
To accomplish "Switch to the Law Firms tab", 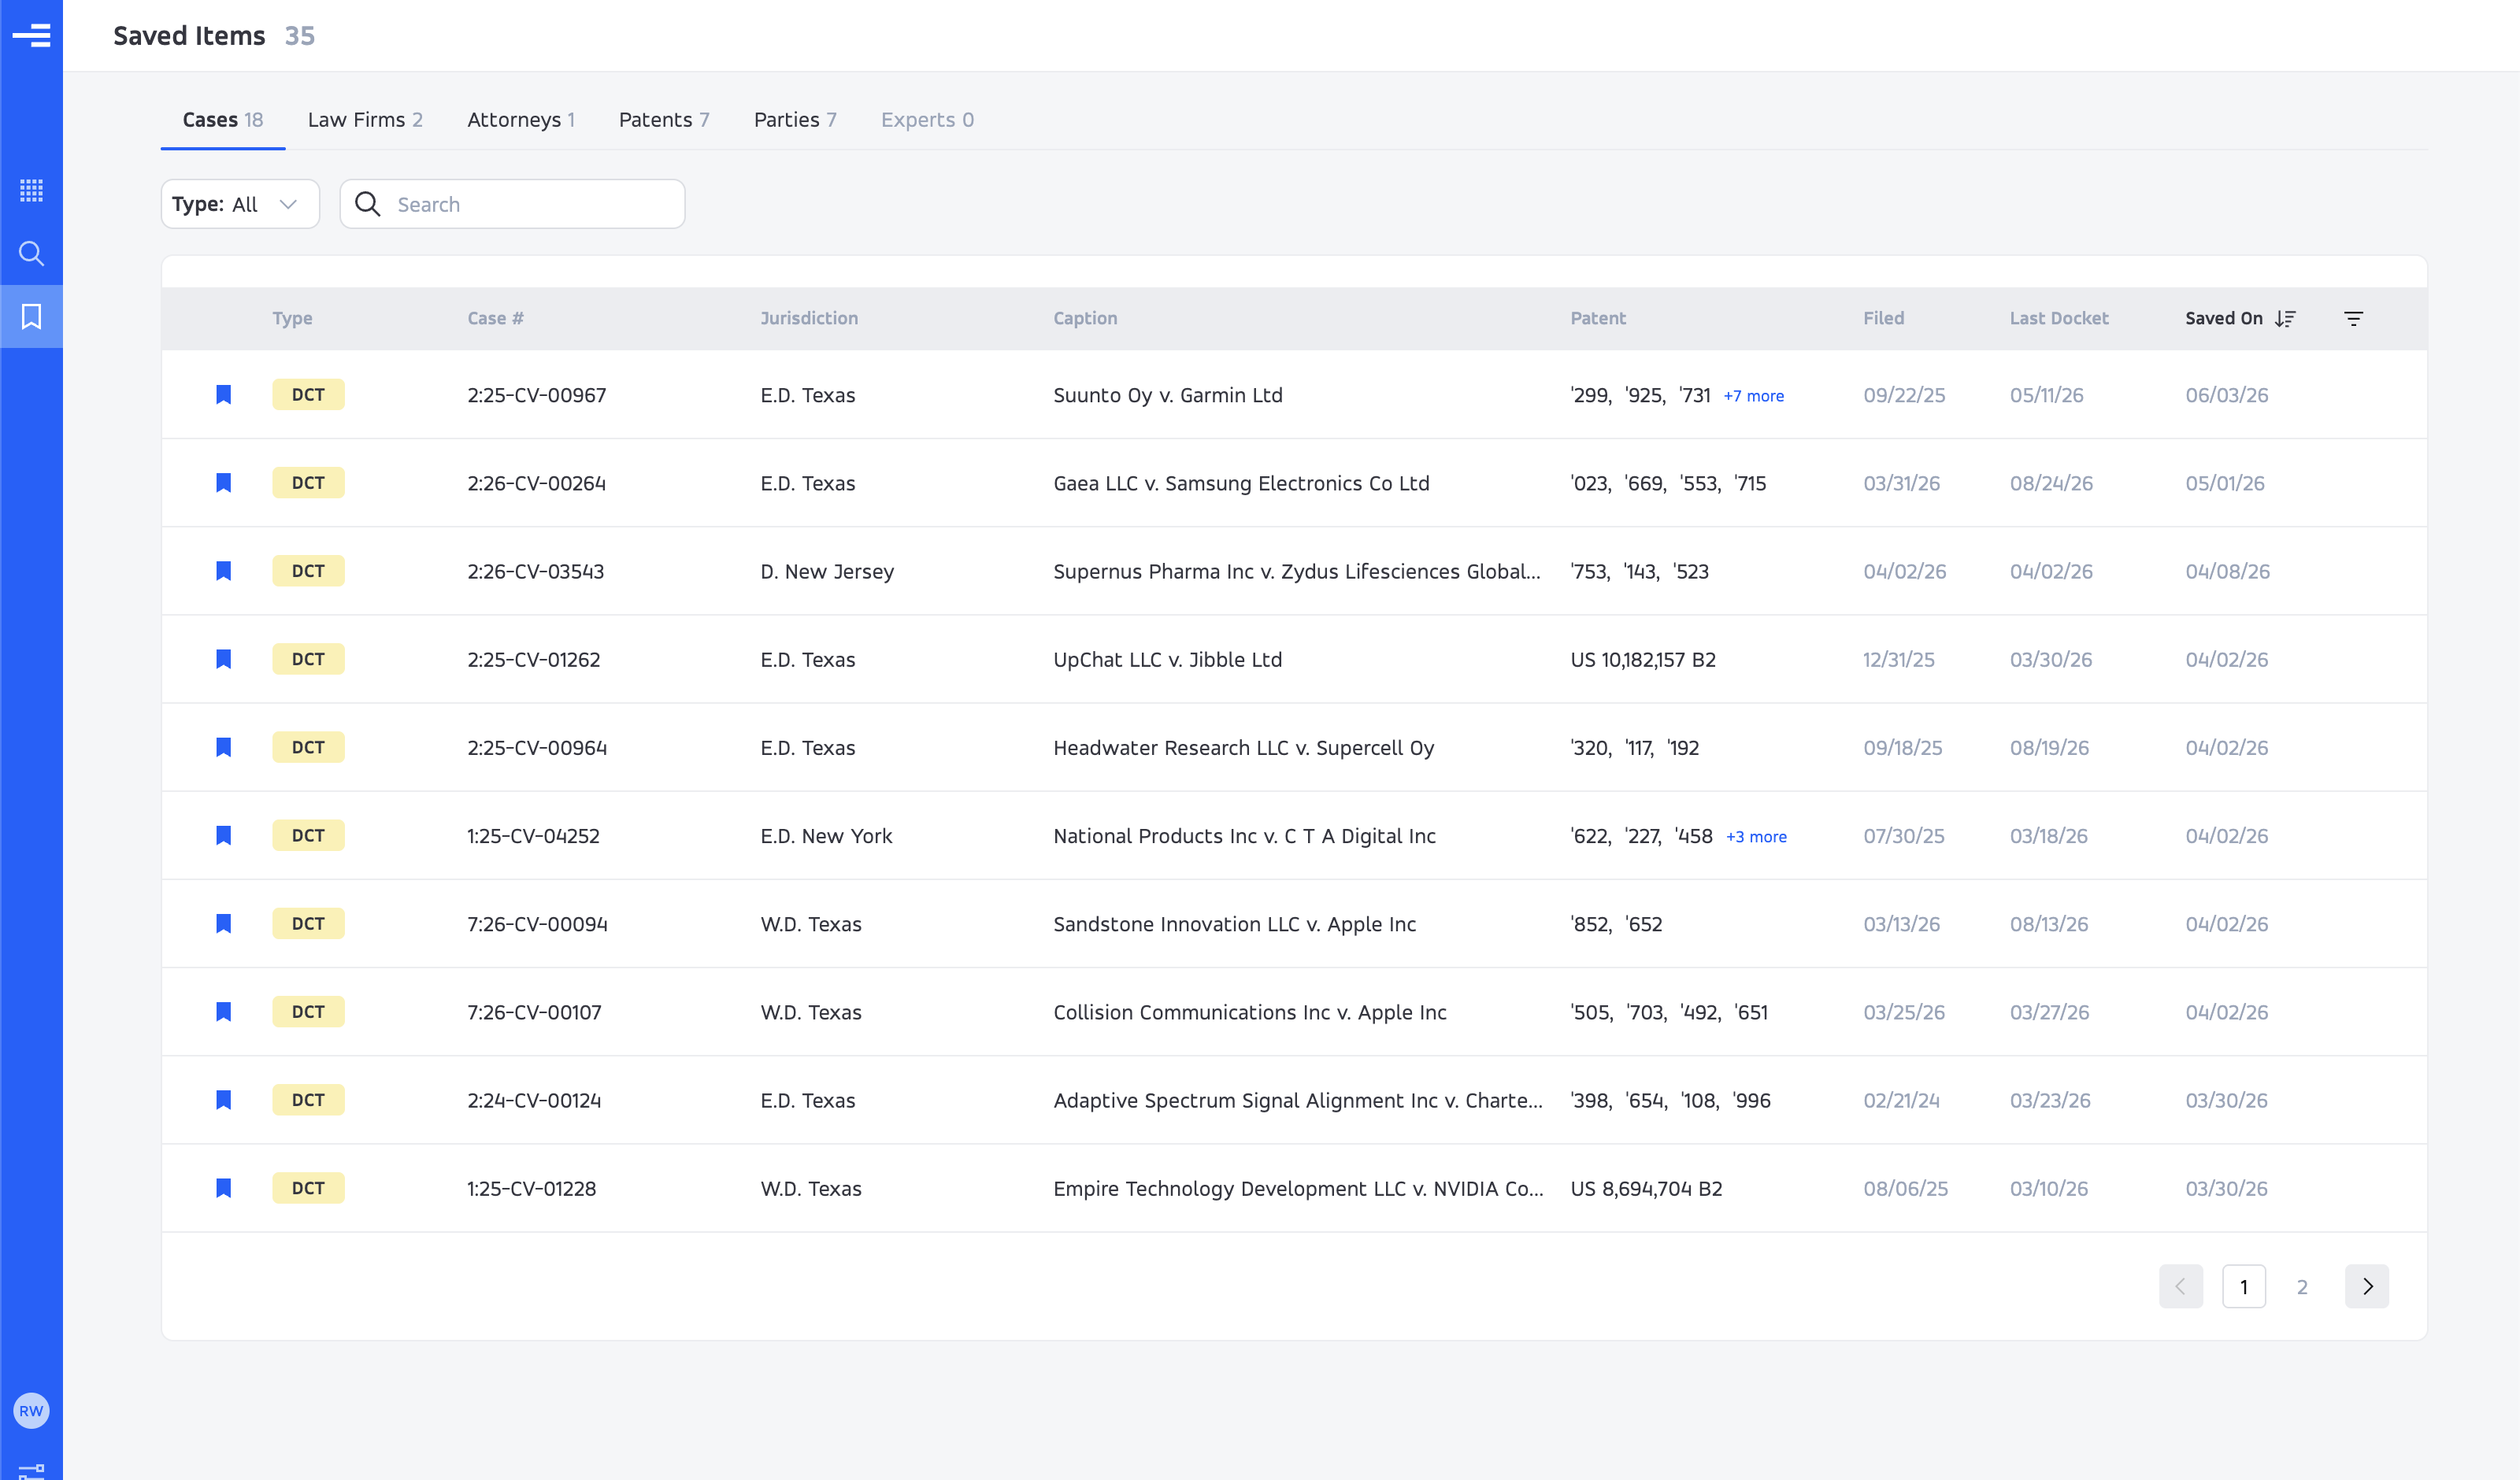I will (x=365, y=119).
